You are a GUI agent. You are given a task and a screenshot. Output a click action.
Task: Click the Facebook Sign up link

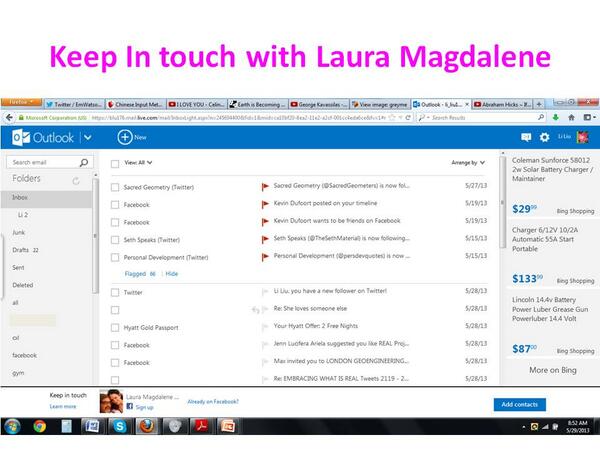click(x=144, y=407)
